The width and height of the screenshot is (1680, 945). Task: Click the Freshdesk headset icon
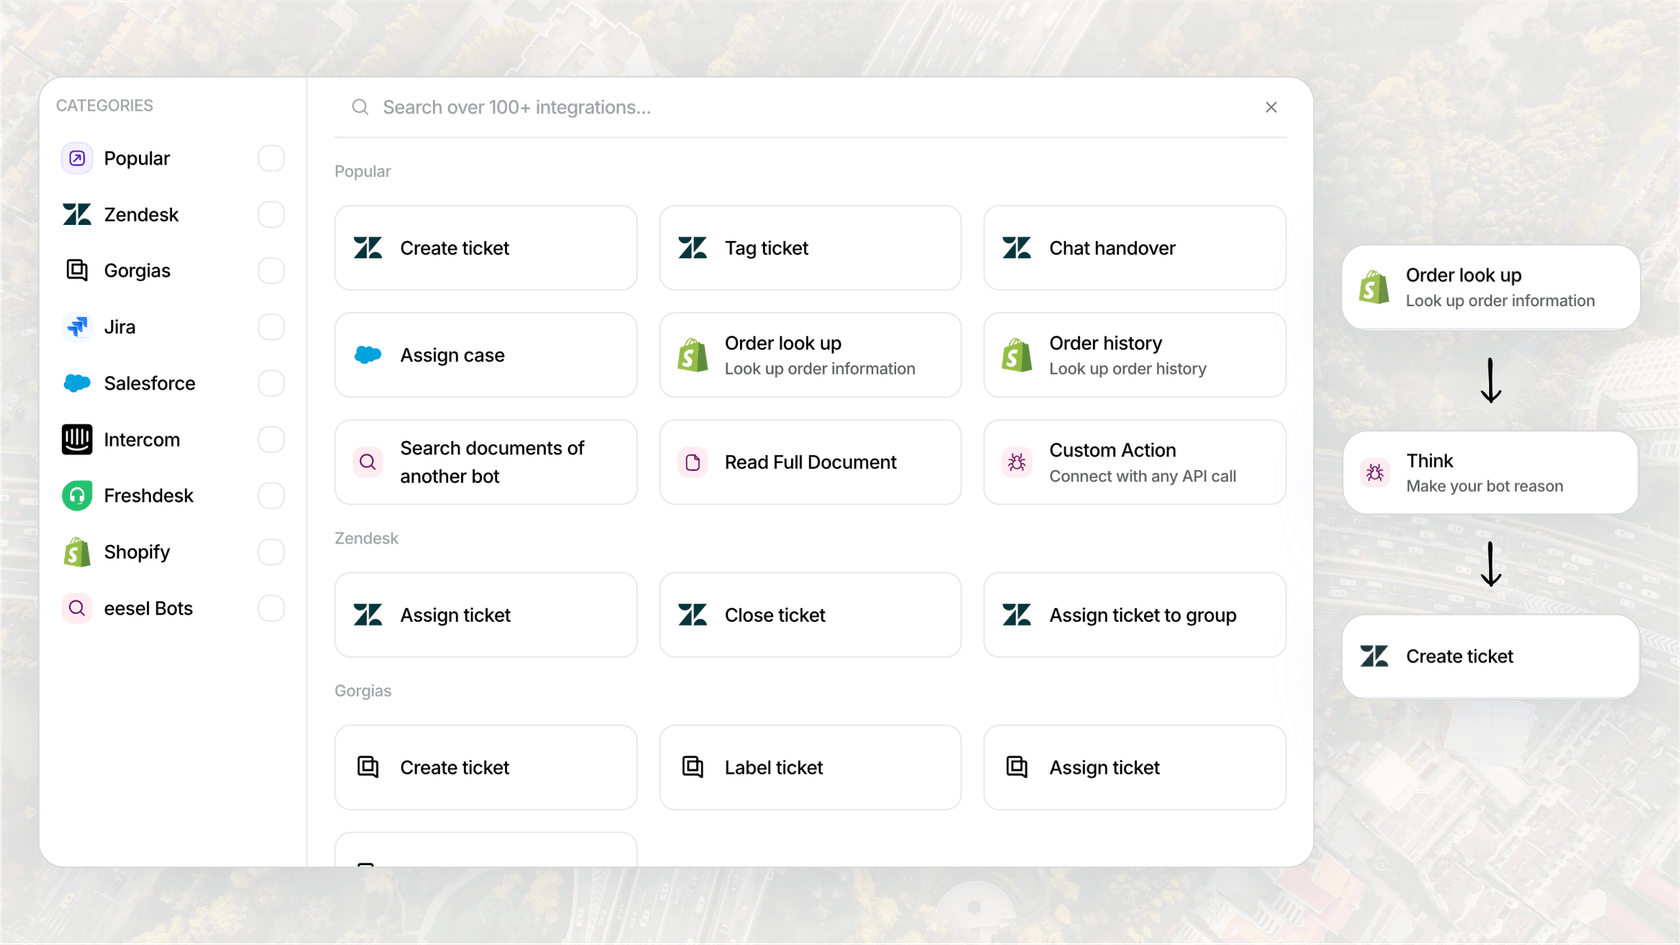pos(77,496)
